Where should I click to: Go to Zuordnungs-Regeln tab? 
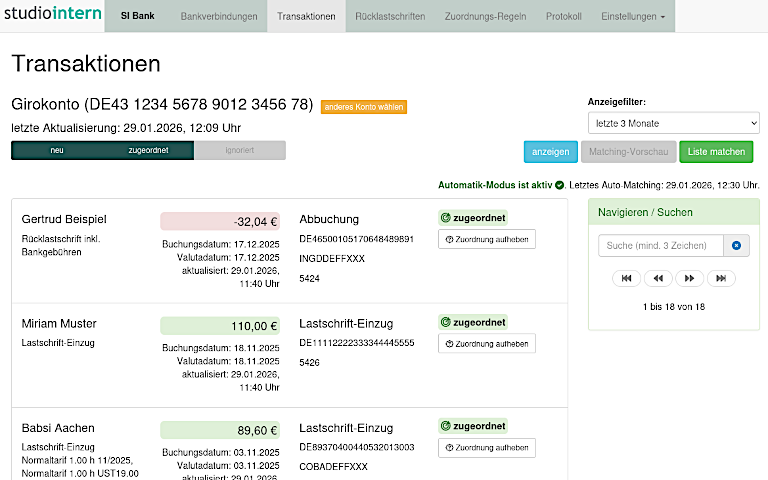point(485,16)
